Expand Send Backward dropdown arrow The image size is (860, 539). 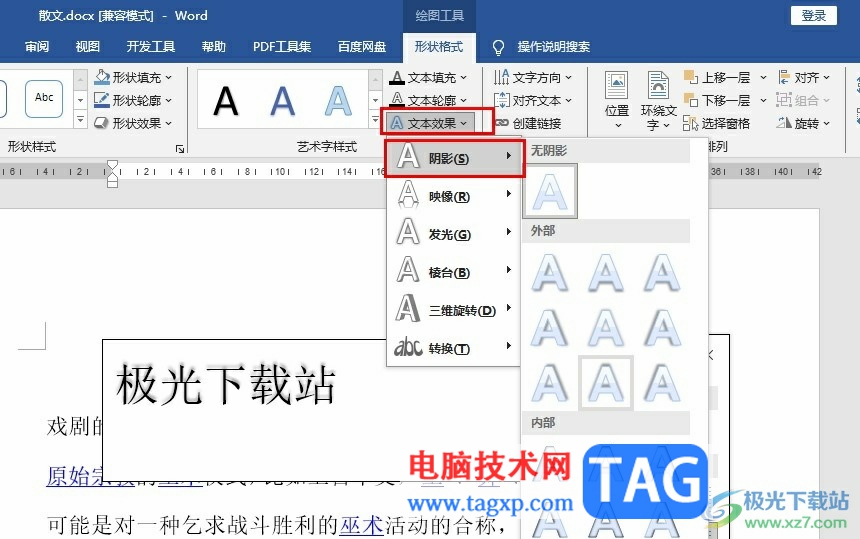(763, 100)
